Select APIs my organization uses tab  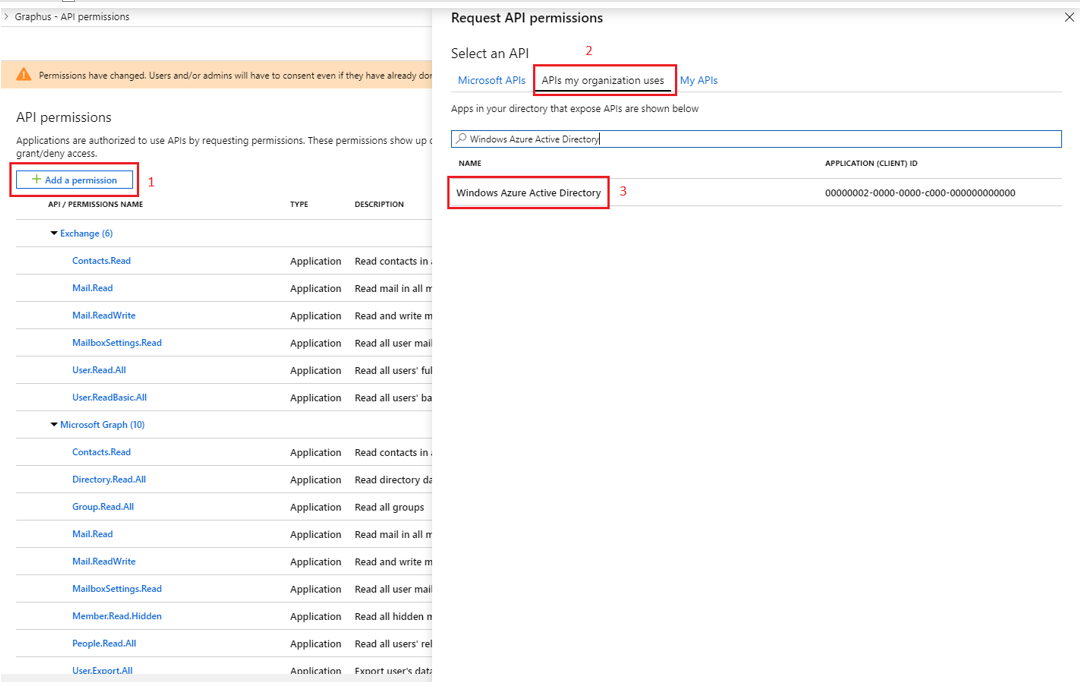[x=603, y=80]
